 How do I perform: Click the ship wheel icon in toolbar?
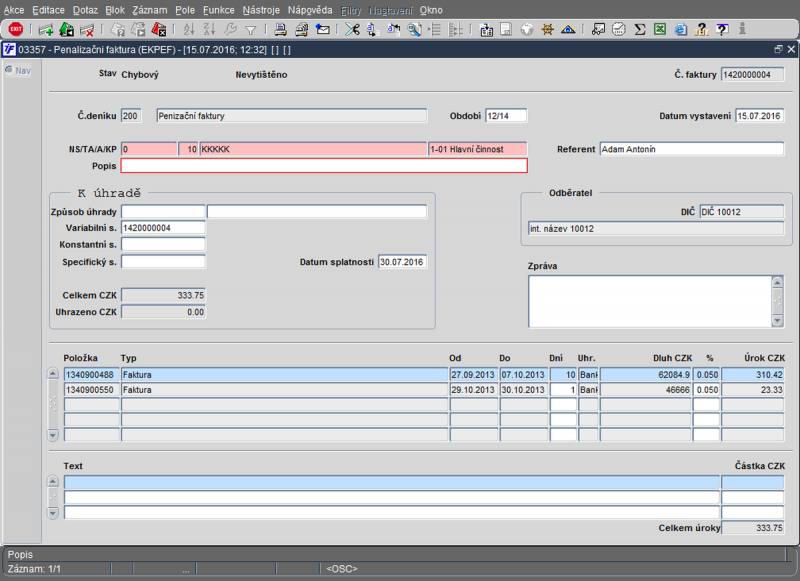547,29
